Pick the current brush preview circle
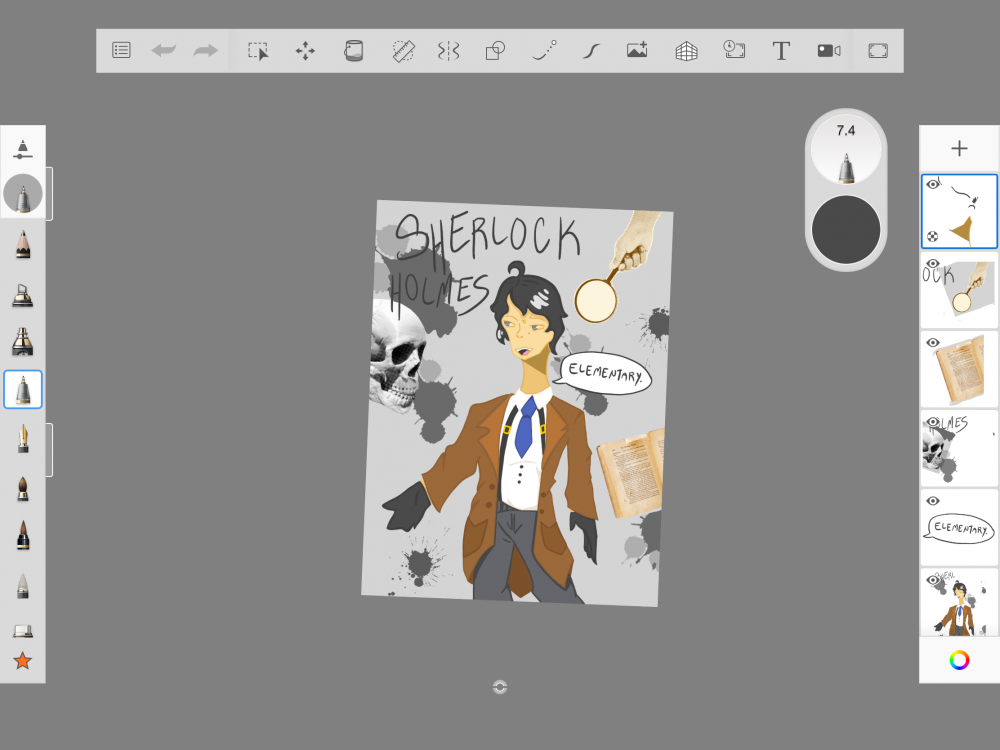Viewport: 1000px width, 750px height. (23, 193)
